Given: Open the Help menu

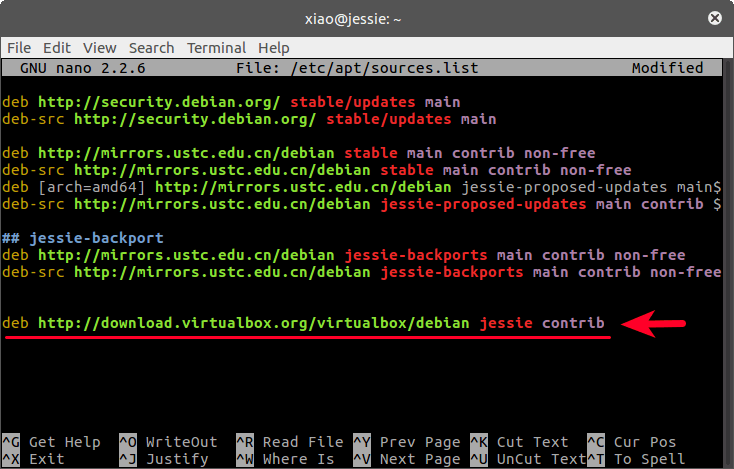Looking at the screenshot, I should point(273,48).
